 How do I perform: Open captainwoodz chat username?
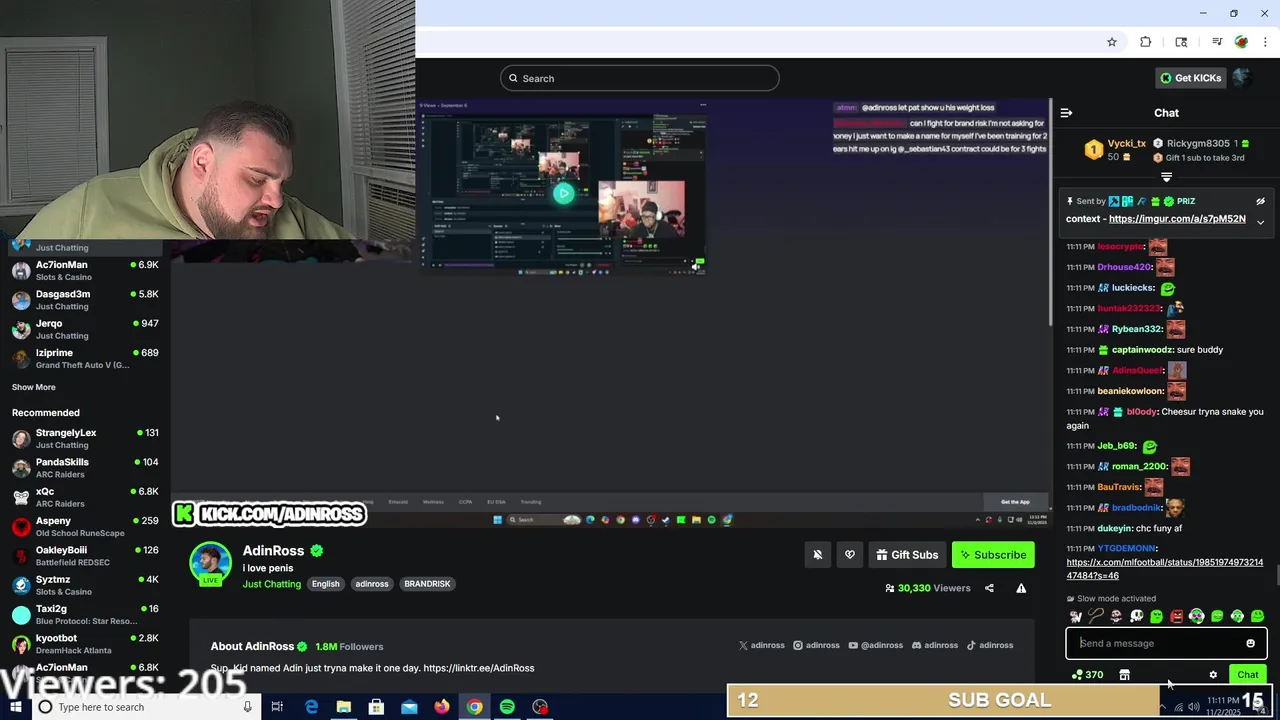click(1143, 350)
